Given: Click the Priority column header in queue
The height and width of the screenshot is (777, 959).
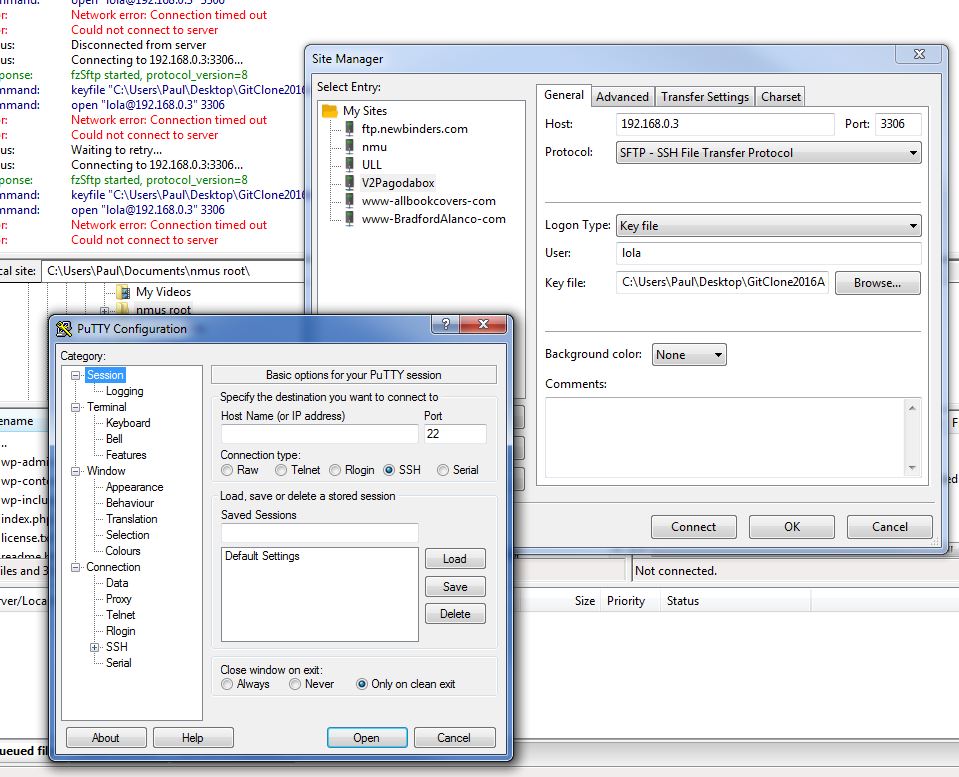Looking at the screenshot, I should pos(626,601).
